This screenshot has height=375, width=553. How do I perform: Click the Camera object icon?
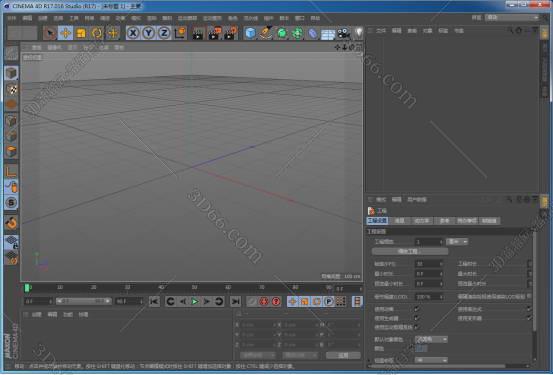[x=343, y=34]
